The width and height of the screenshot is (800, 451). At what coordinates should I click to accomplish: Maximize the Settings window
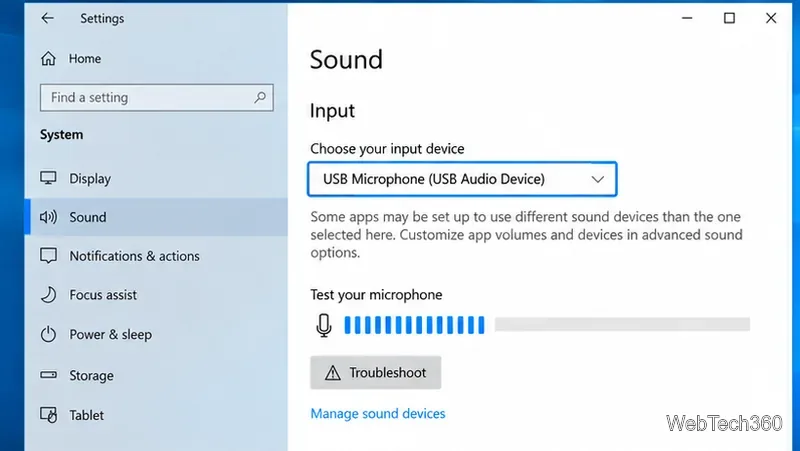click(x=729, y=18)
